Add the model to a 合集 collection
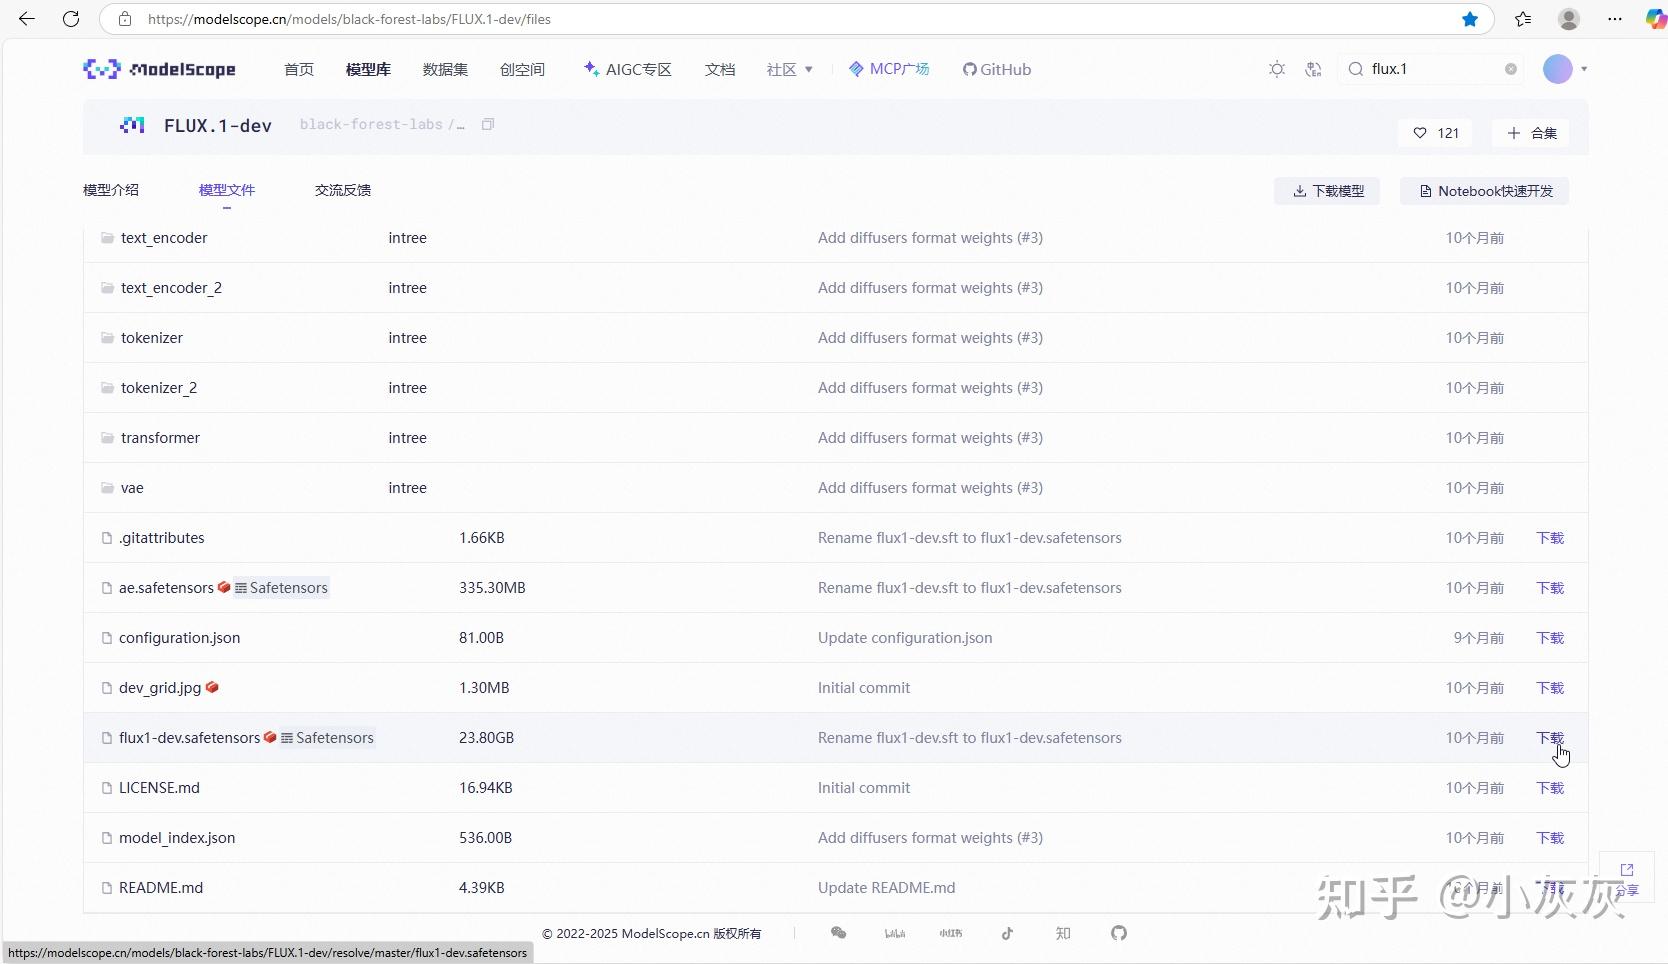The width and height of the screenshot is (1668, 964). tap(1531, 133)
